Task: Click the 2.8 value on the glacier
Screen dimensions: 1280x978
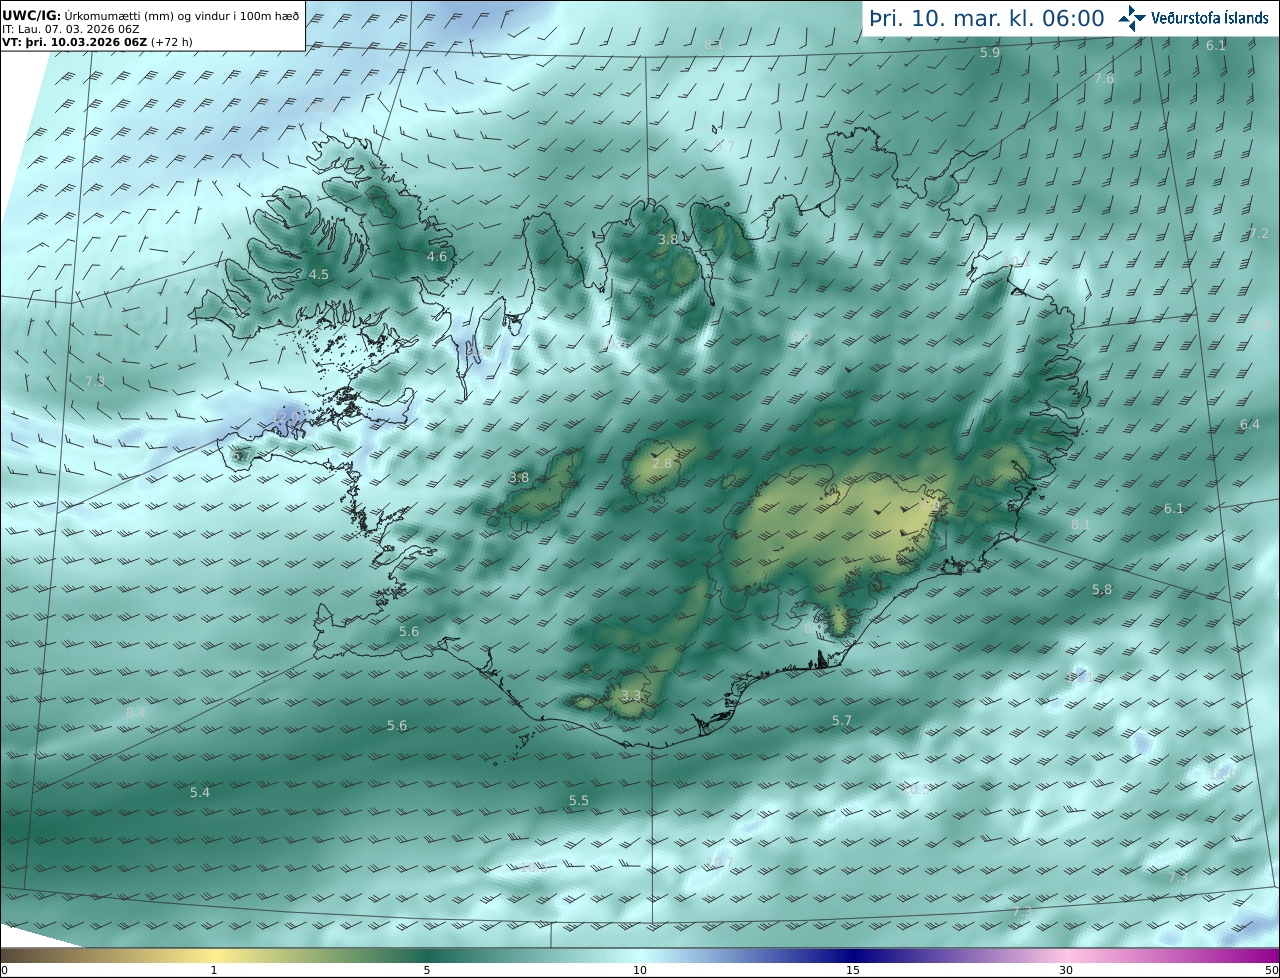Action: (662, 464)
